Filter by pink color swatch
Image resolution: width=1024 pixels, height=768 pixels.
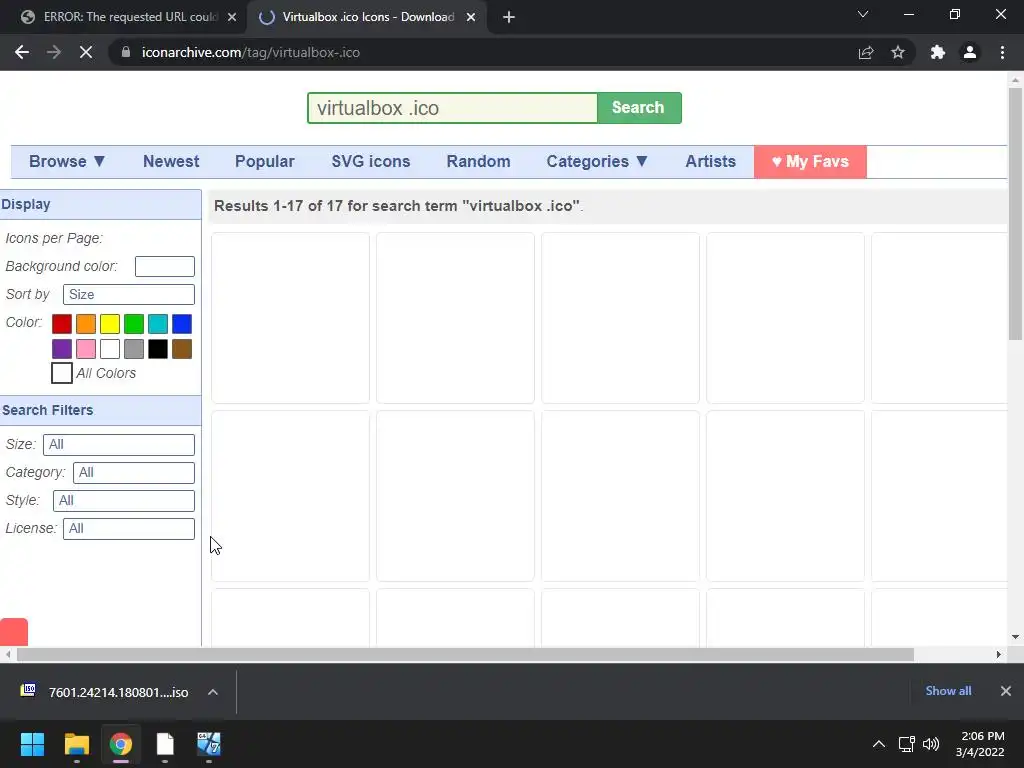(x=86, y=349)
